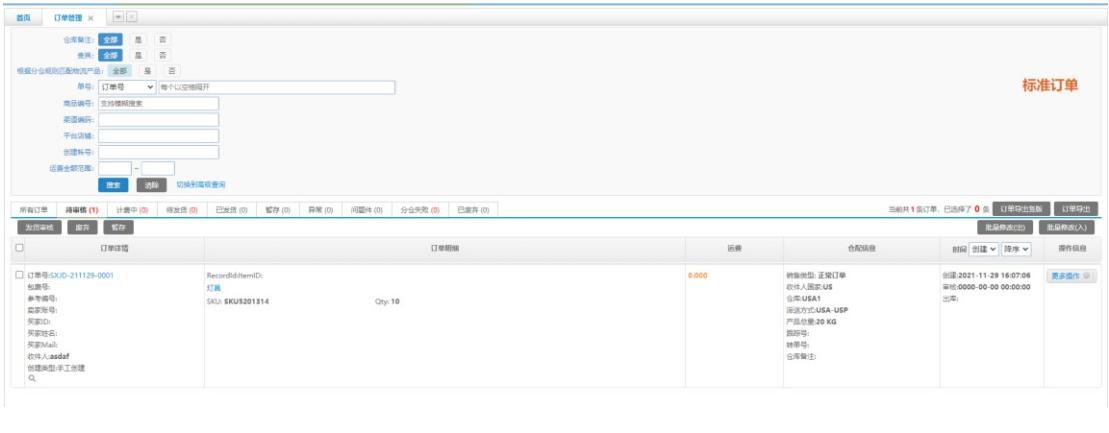
Task: Click the close-all tabs icon in the tab bar
Action: [x=132, y=17]
